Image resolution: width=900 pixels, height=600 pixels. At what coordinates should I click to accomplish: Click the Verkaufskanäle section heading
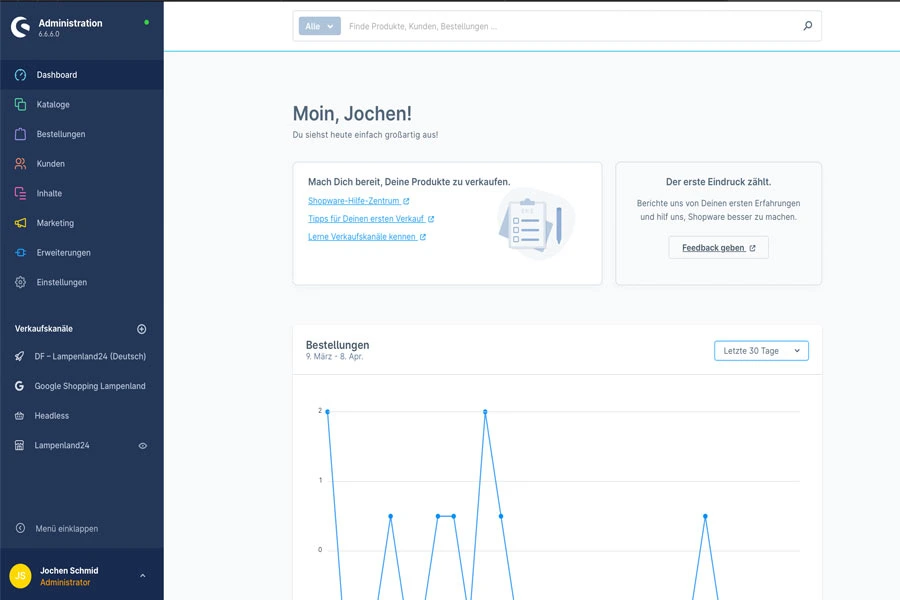(x=44, y=329)
